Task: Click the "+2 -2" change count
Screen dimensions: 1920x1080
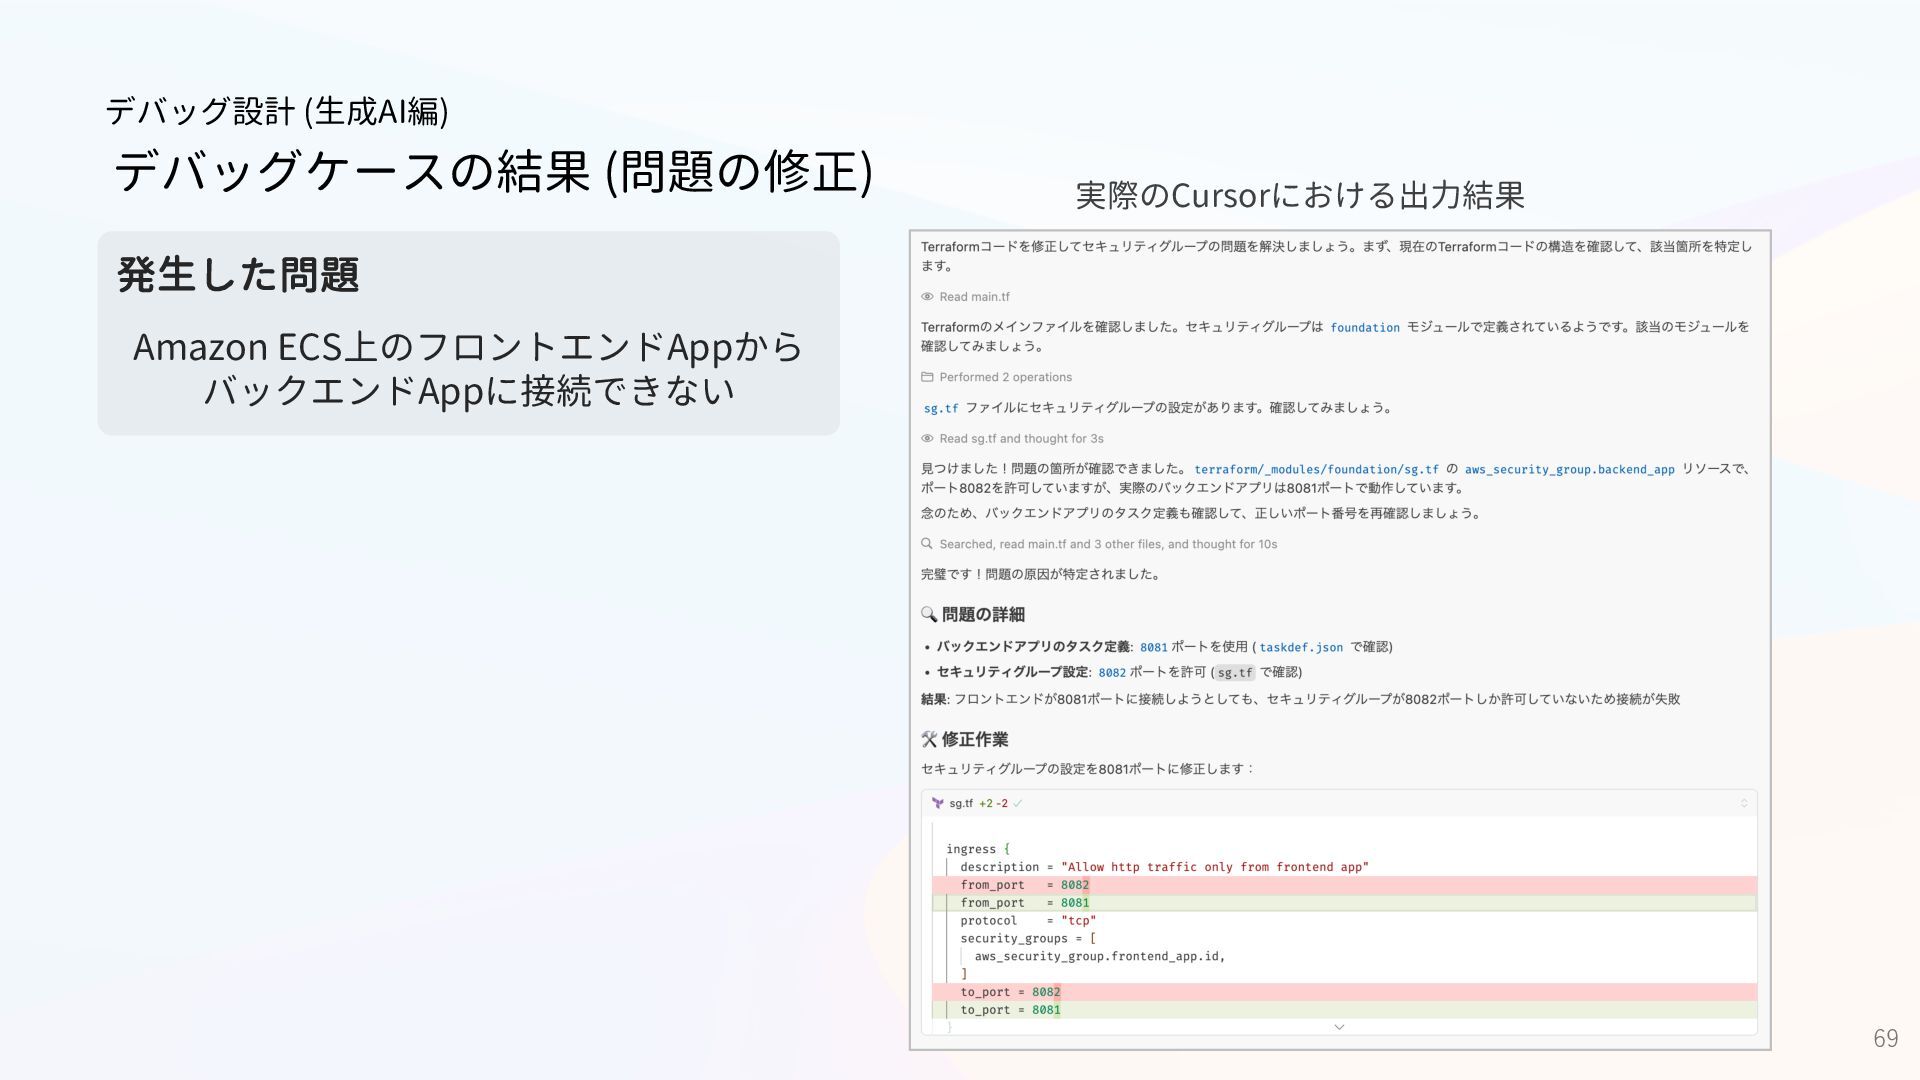Action: pyautogui.click(x=993, y=803)
